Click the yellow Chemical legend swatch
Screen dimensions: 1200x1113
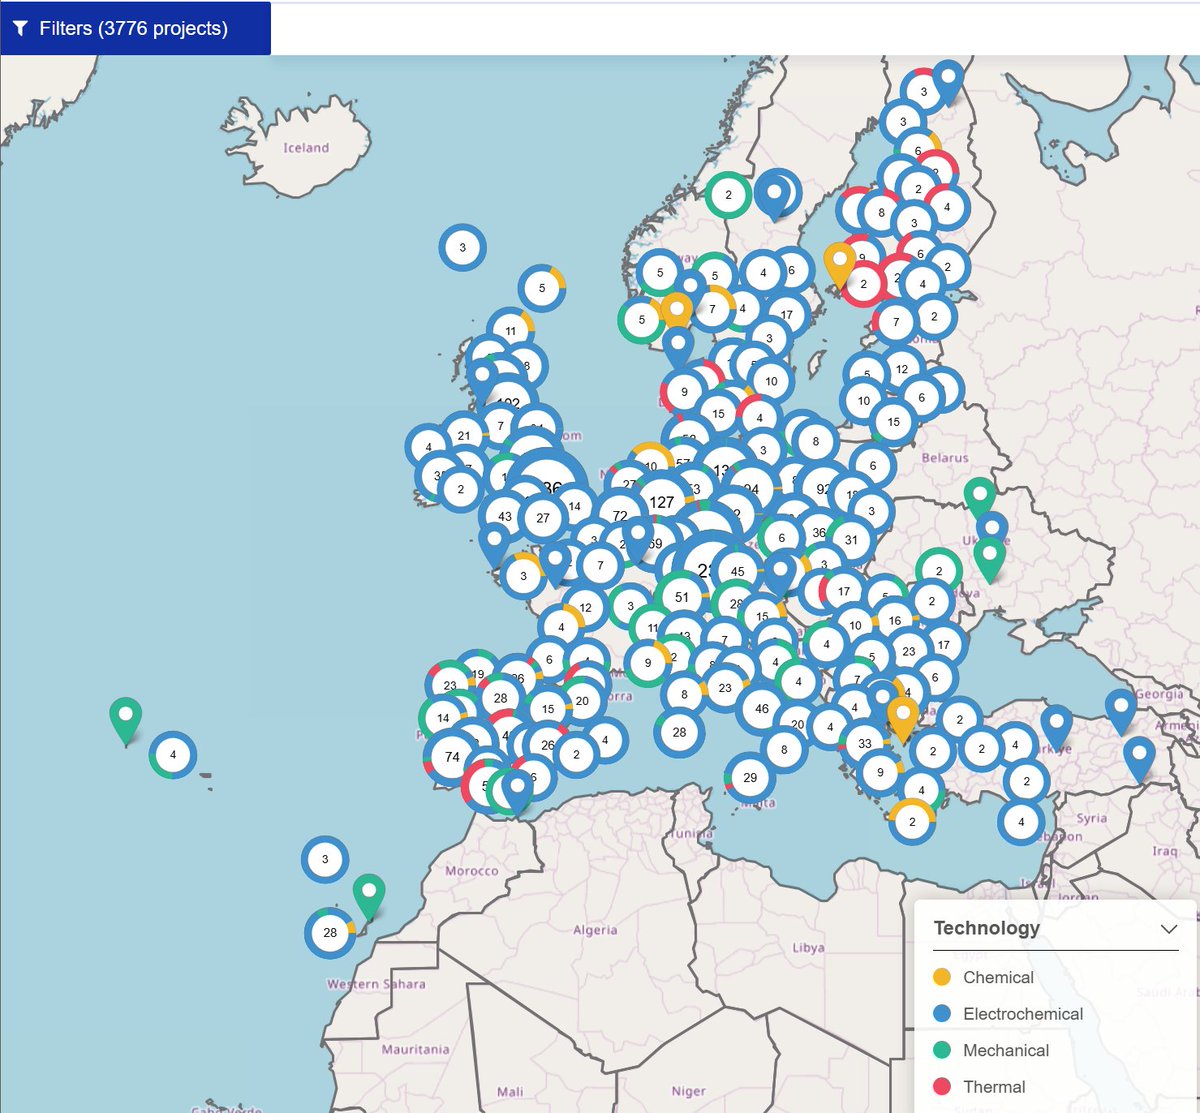click(x=941, y=977)
